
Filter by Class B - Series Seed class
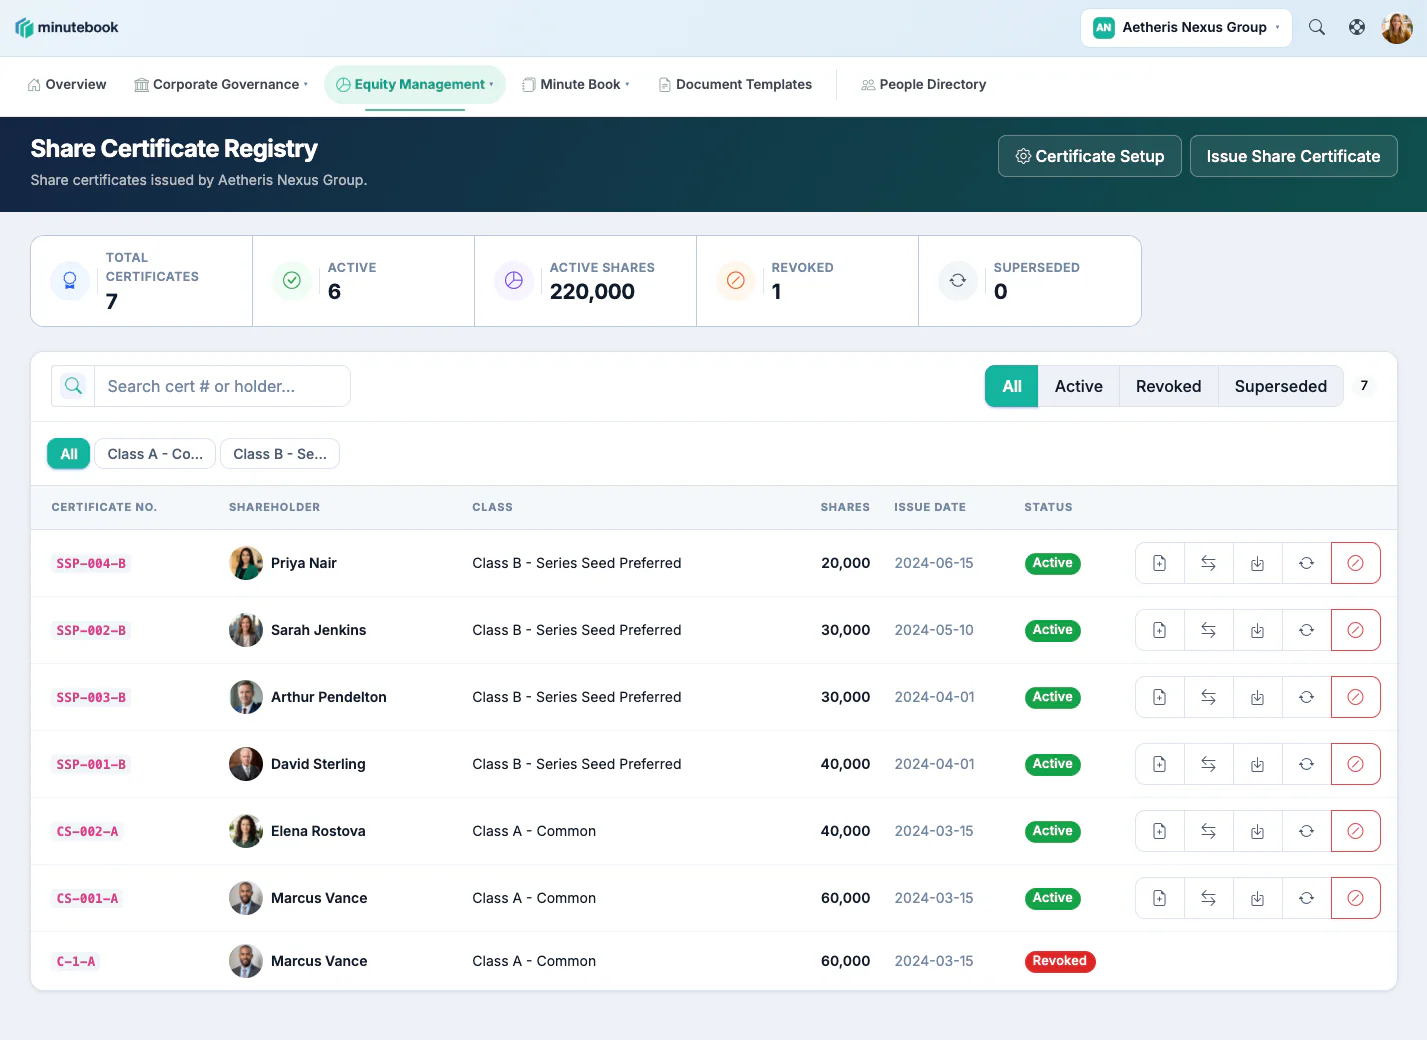click(x=280, y=454)
